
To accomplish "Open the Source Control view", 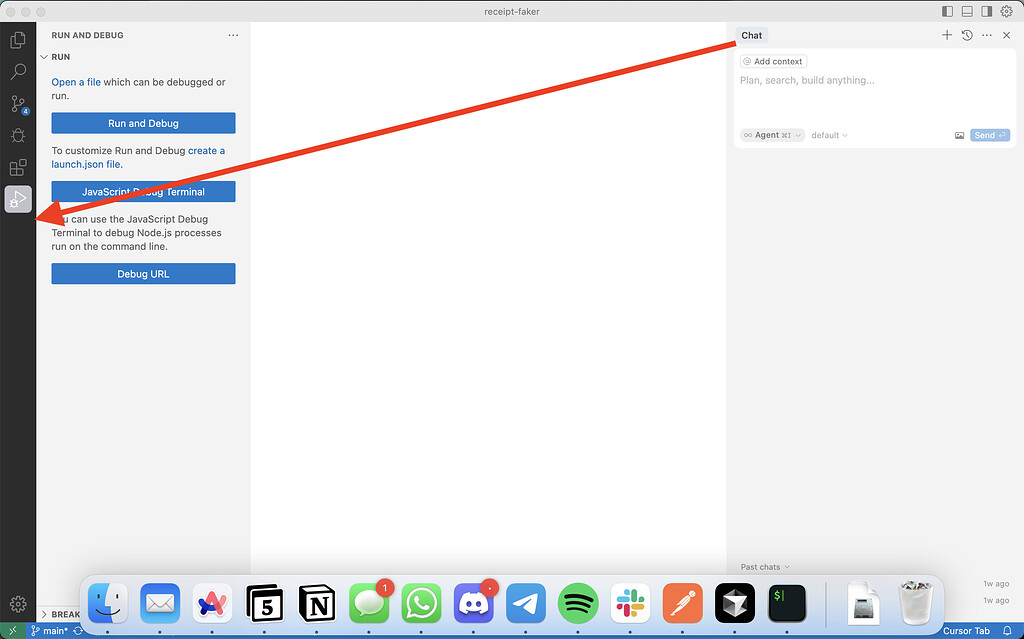I will [17, 103].
